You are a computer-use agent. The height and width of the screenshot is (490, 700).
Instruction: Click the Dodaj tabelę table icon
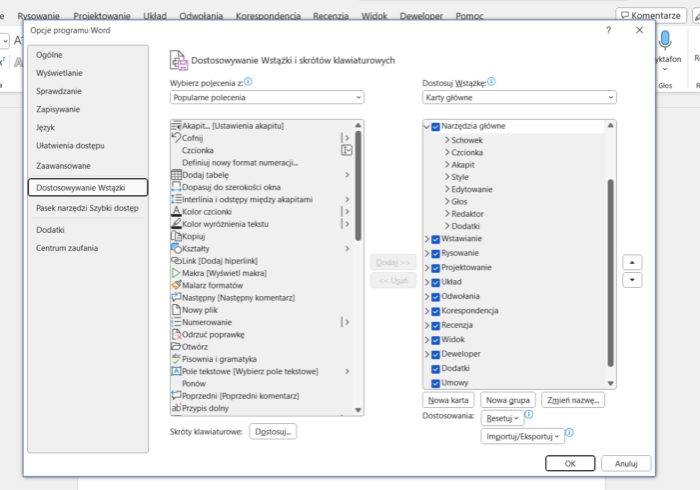(x=176, y=175)
